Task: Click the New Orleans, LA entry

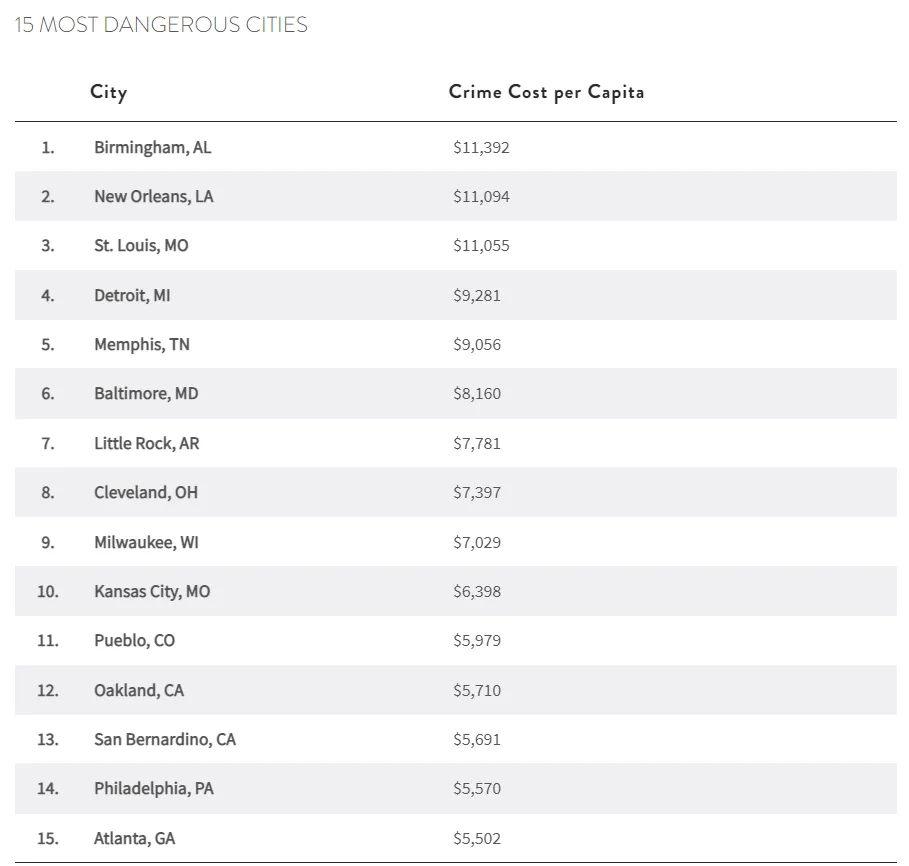Action: pyautogui.click(x=153, y=196)
